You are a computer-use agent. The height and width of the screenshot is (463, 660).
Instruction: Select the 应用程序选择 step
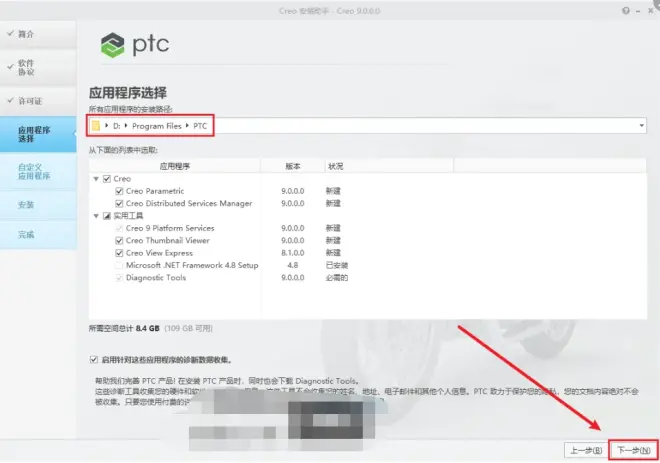[38, 134]
